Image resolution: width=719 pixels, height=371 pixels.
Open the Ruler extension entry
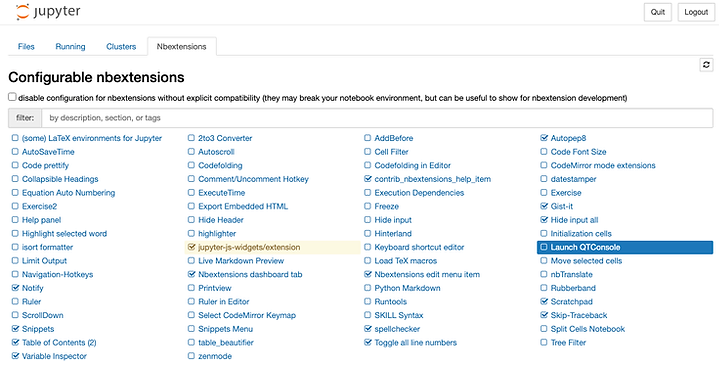[31, 301]
